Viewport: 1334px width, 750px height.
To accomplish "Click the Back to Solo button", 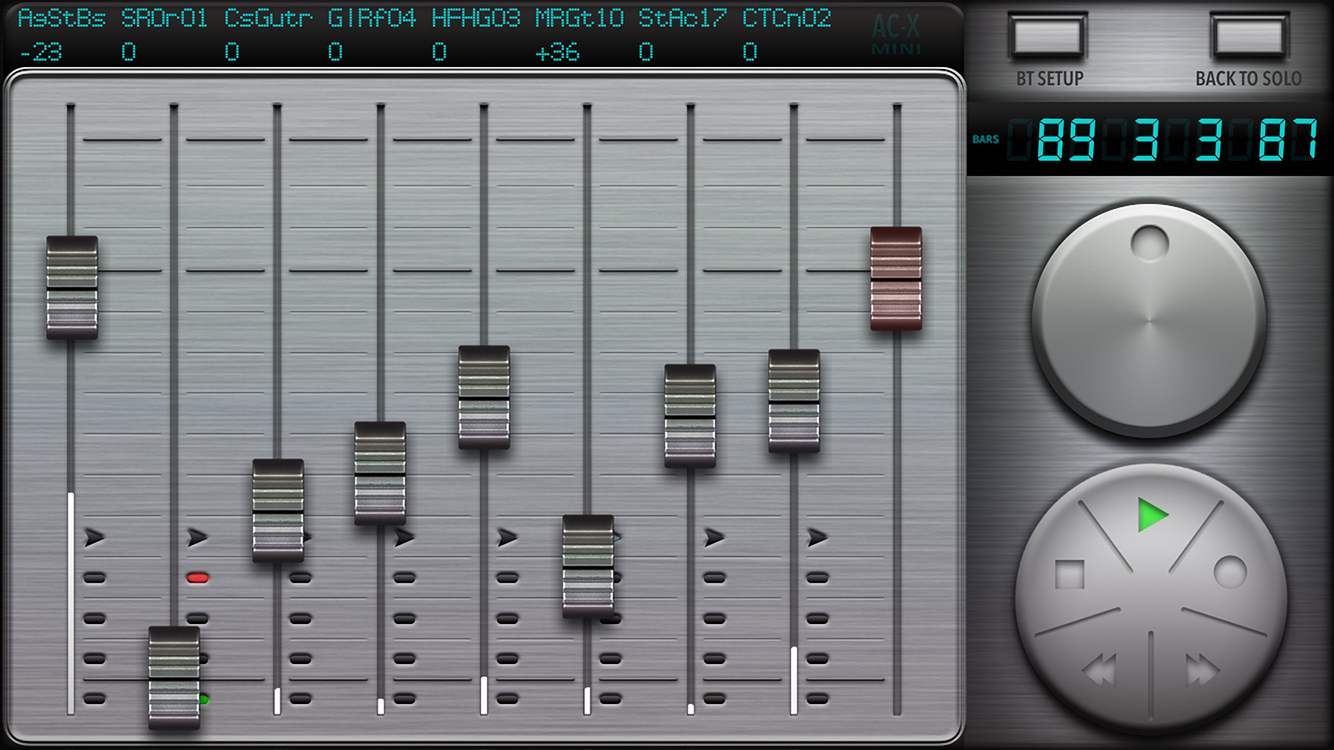I will tap(1250, 38).
